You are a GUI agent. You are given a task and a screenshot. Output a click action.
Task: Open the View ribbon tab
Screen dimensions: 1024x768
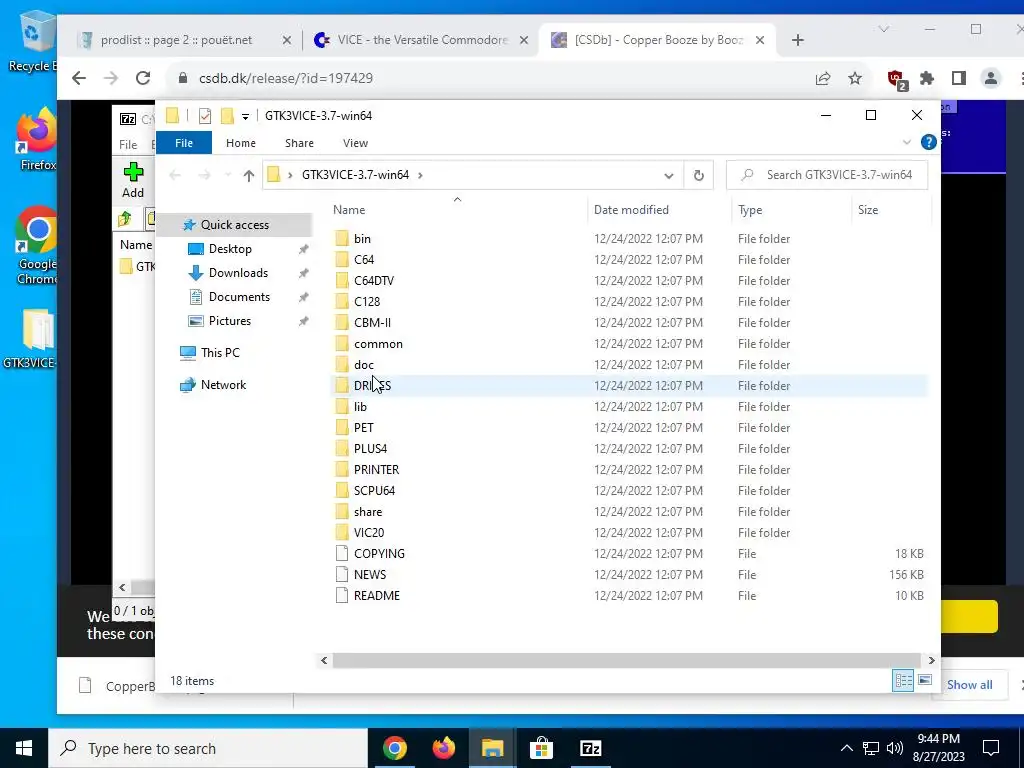[x=355, y=142]
